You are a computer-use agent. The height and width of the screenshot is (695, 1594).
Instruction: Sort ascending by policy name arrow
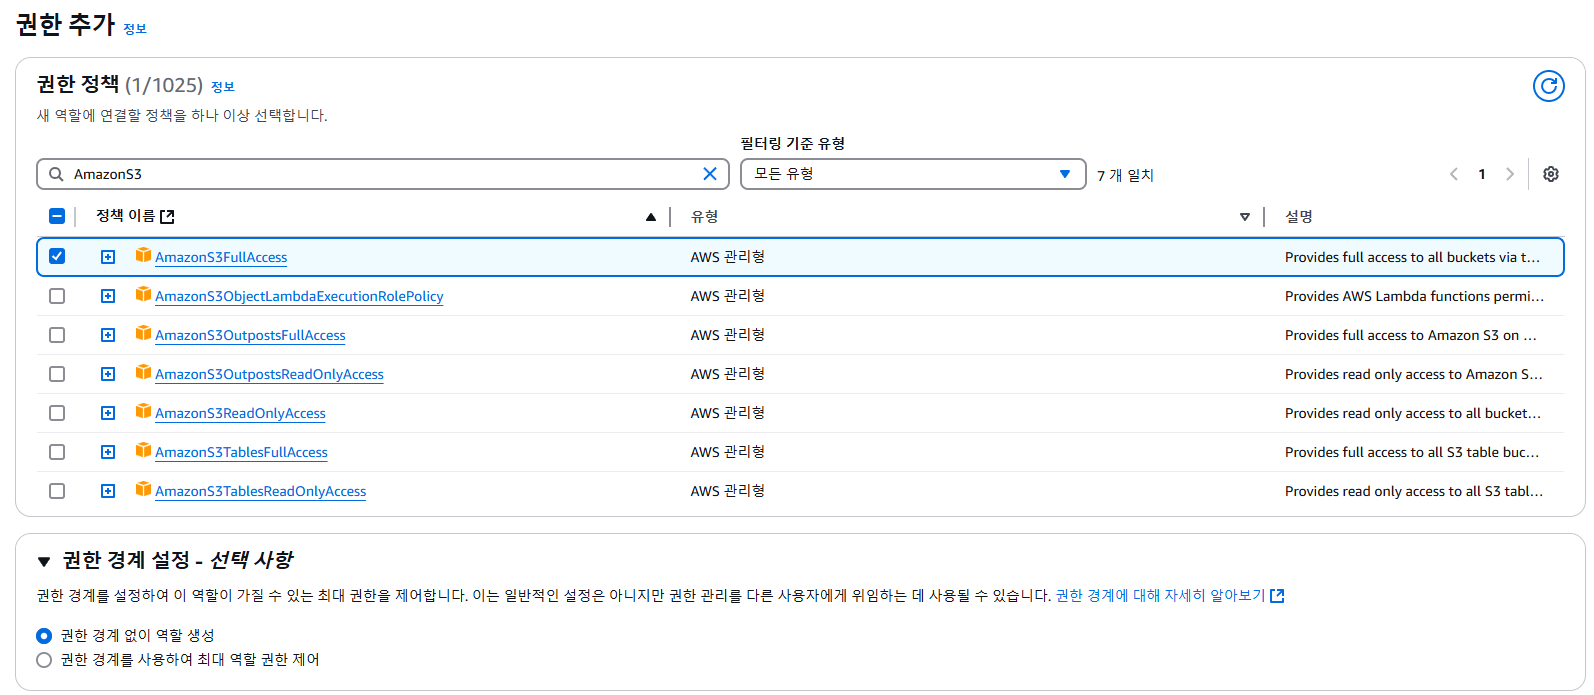tap(651, 217)
